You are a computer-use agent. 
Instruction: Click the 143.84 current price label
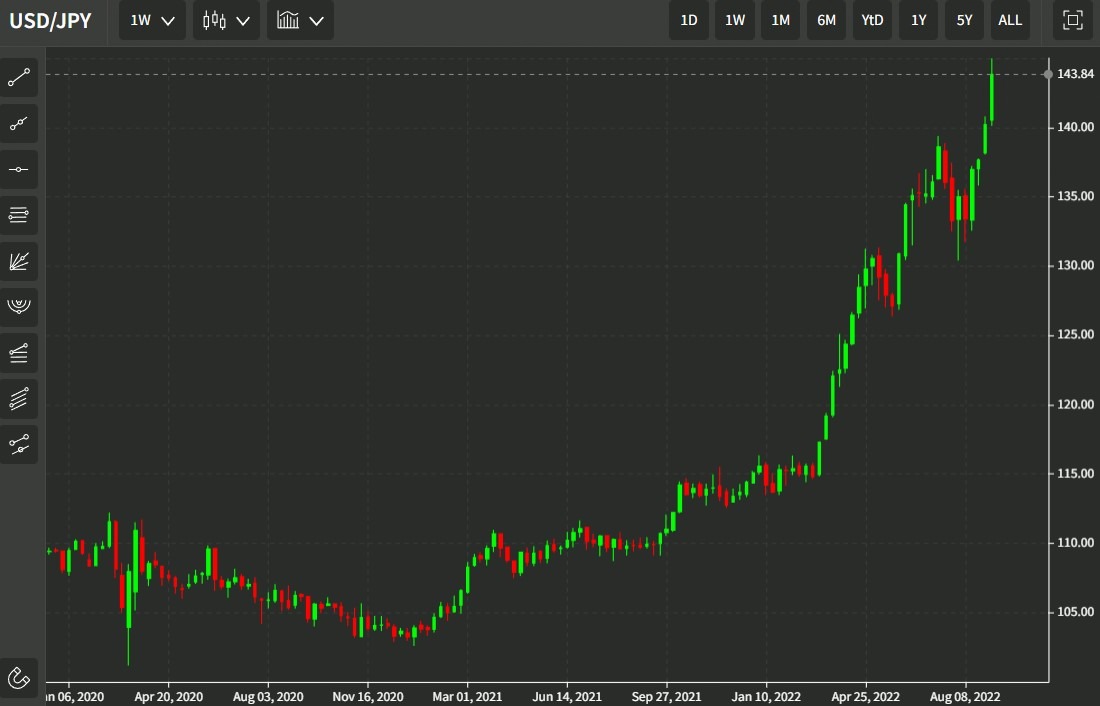(x=1075, y=74)
